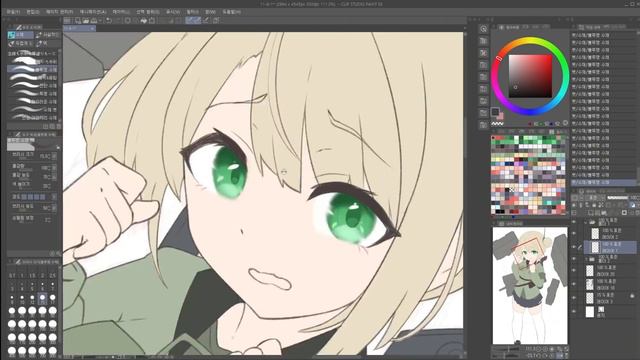
Task: Click the Fill icon in the command bar
Action: pyautogui.click(x=144, y=20)
